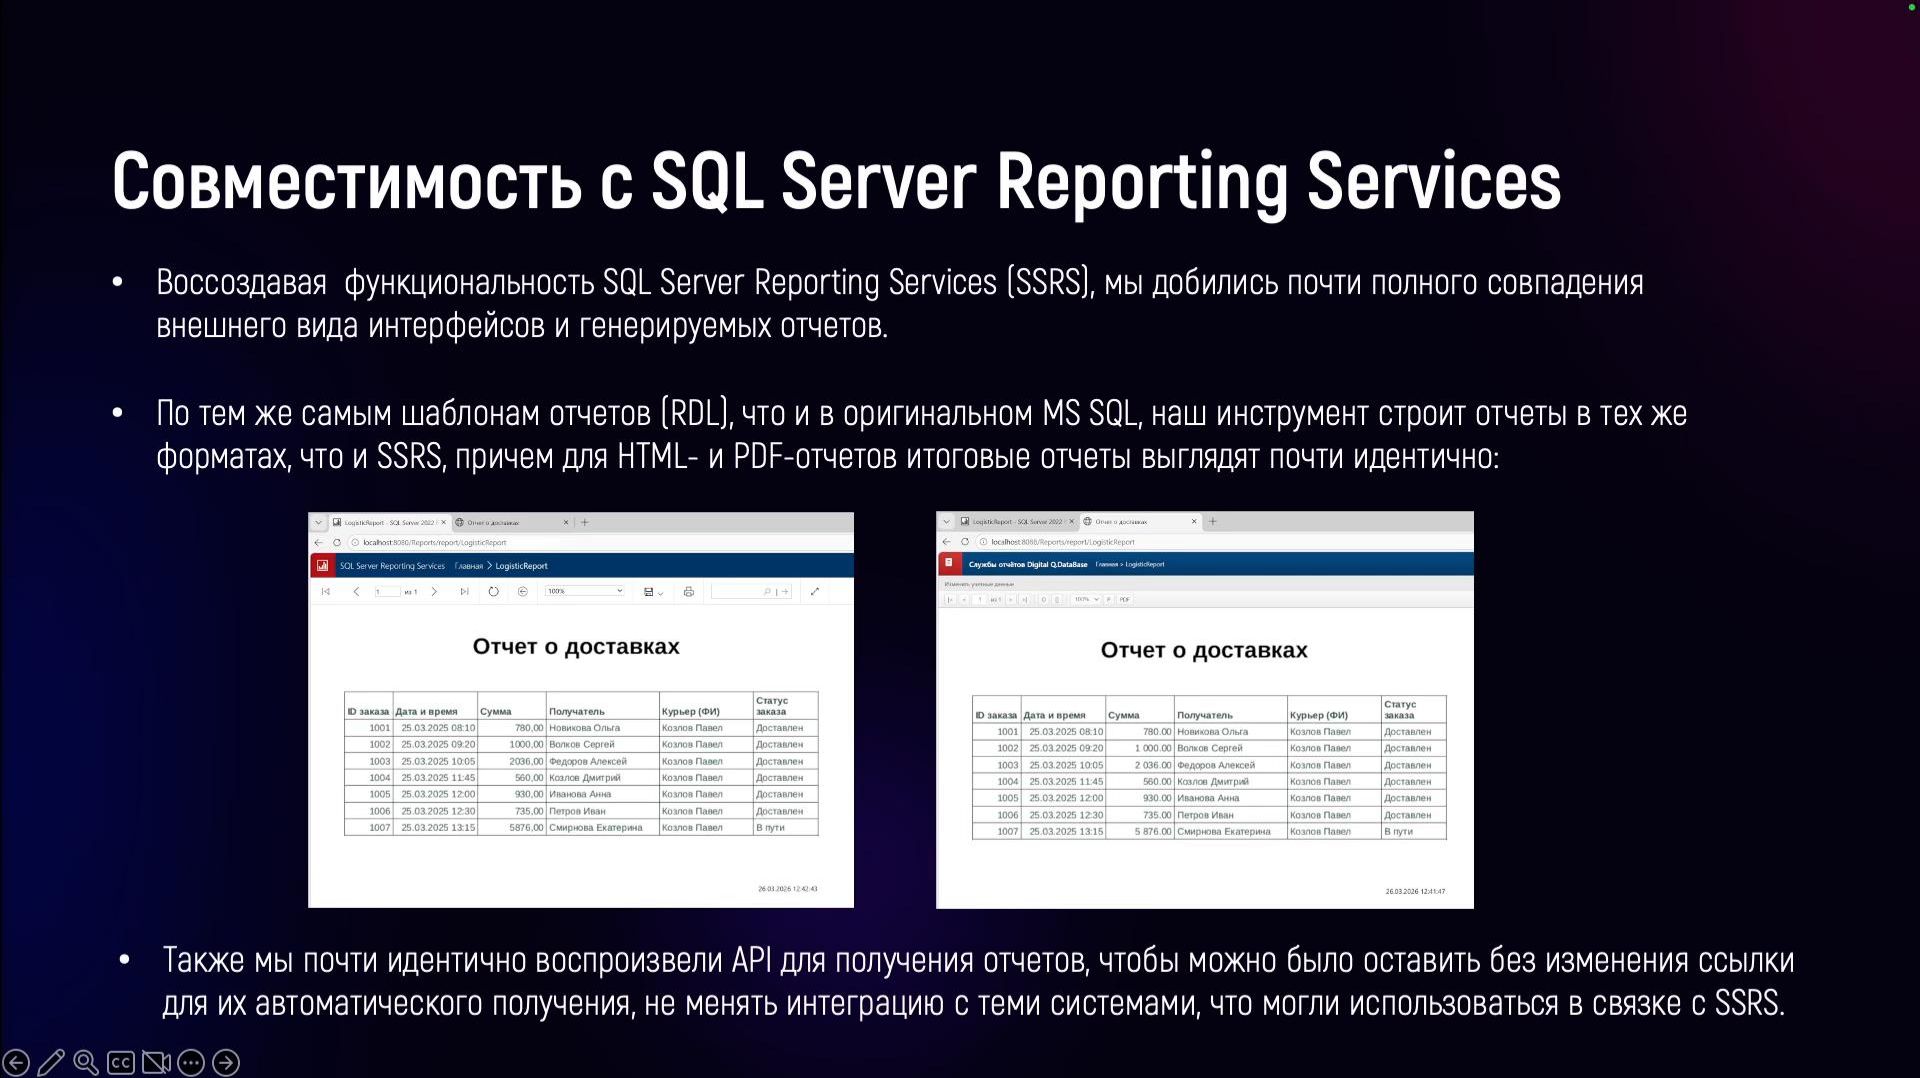Click new tab plus in left screenshot
This screenshot has height=1078, width=1920.
585,522
